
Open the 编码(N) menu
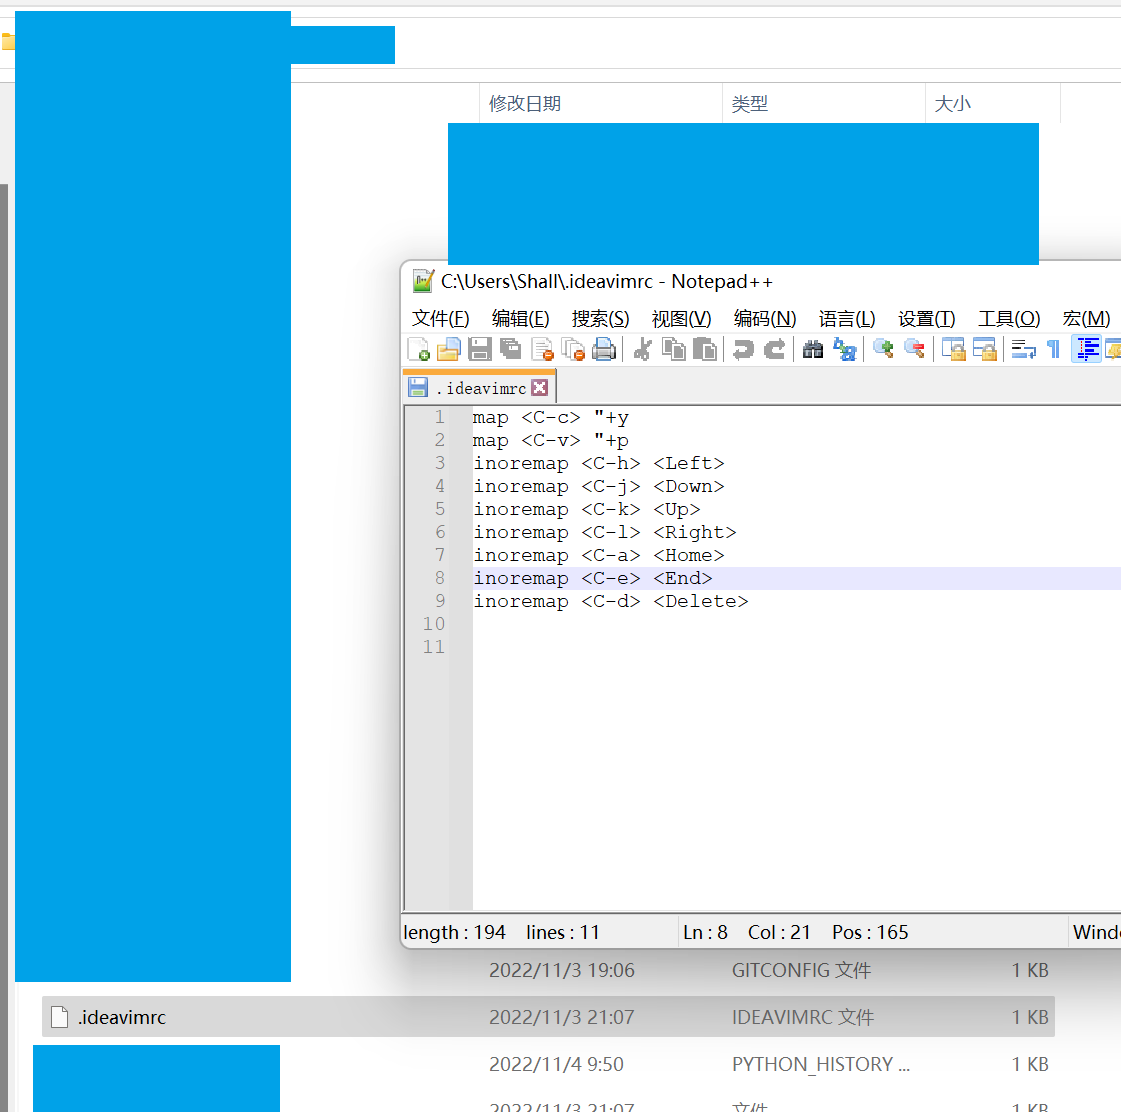coord(765,318)
